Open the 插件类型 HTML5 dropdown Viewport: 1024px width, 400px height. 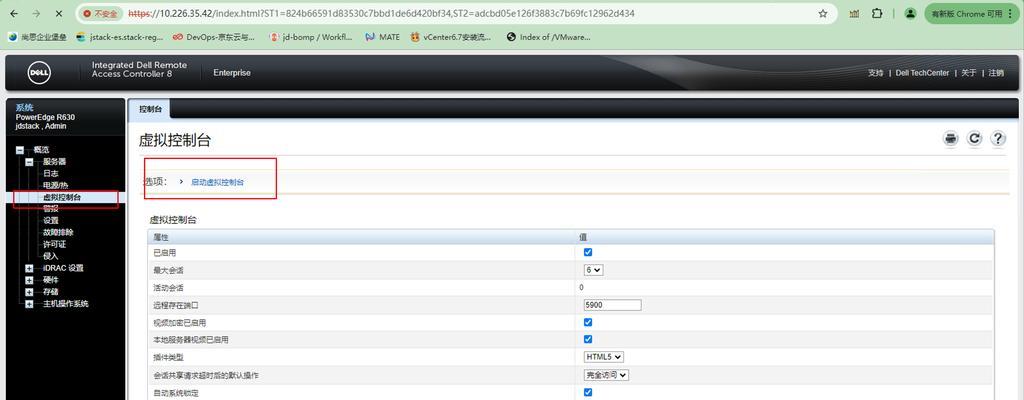pos(604,357)
